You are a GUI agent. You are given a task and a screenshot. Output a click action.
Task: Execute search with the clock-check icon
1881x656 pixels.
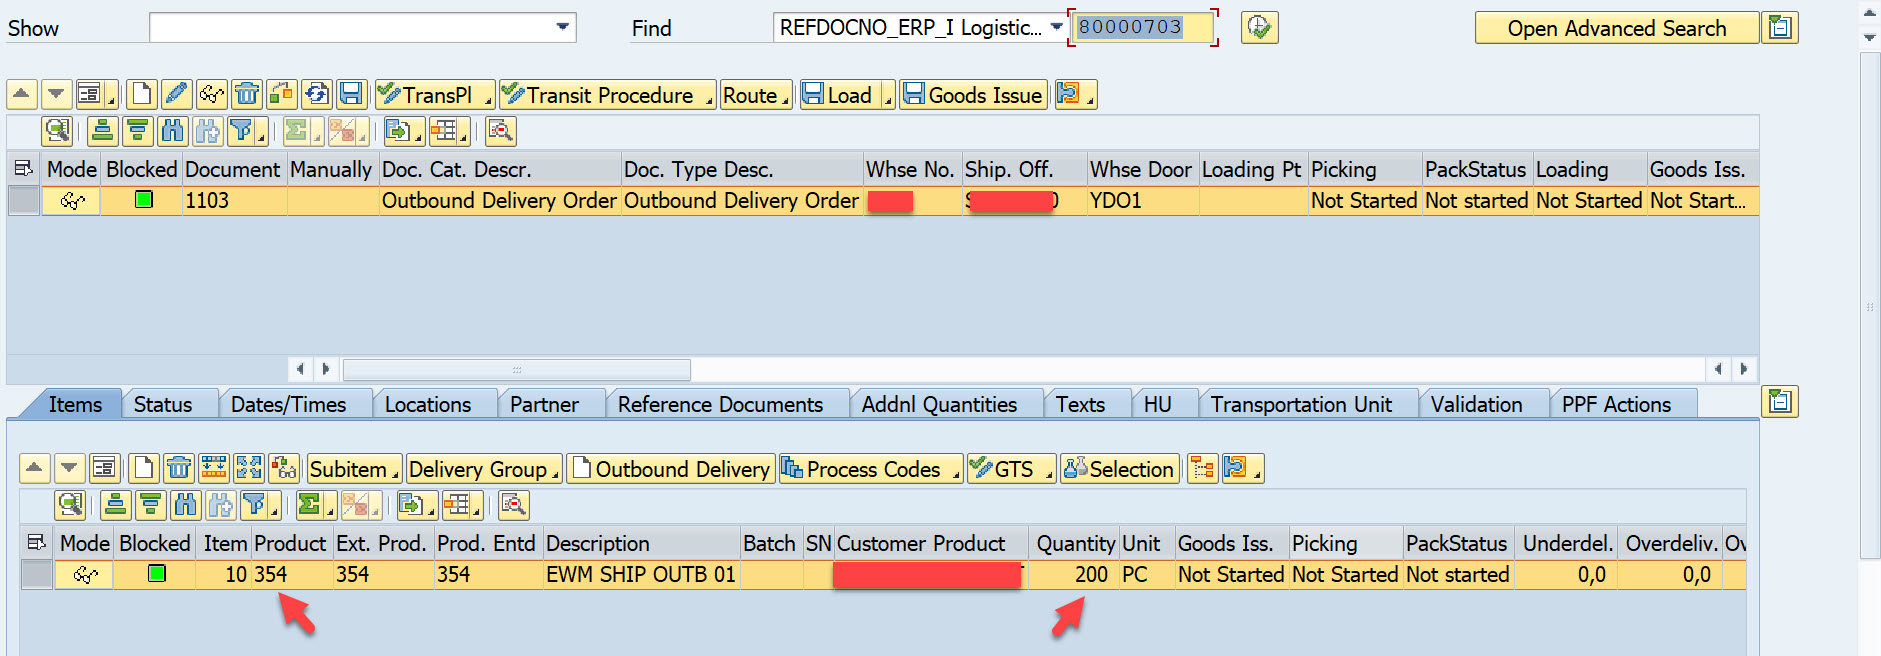click(x=1260, y=28)
